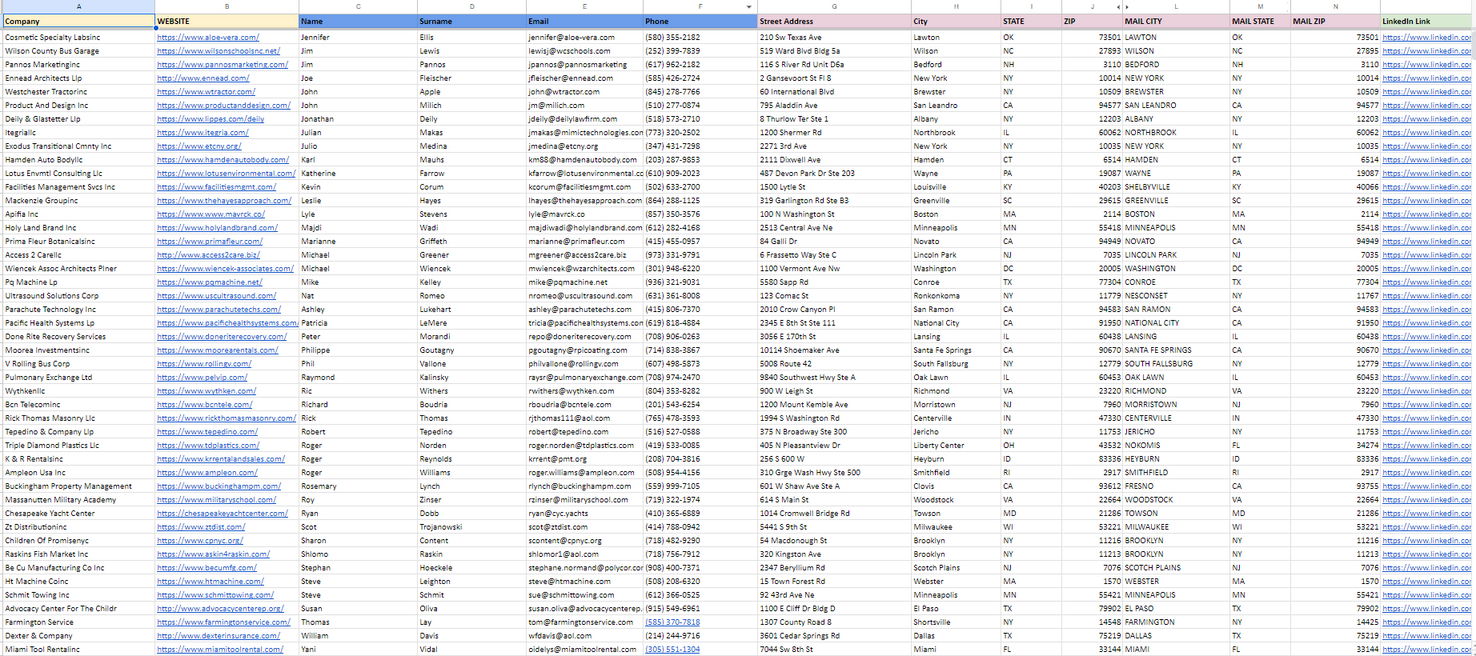This screenshot has height=656, width=1476.
Task: Select the Mackenzie Groupinc company cell
Action: 79,201
